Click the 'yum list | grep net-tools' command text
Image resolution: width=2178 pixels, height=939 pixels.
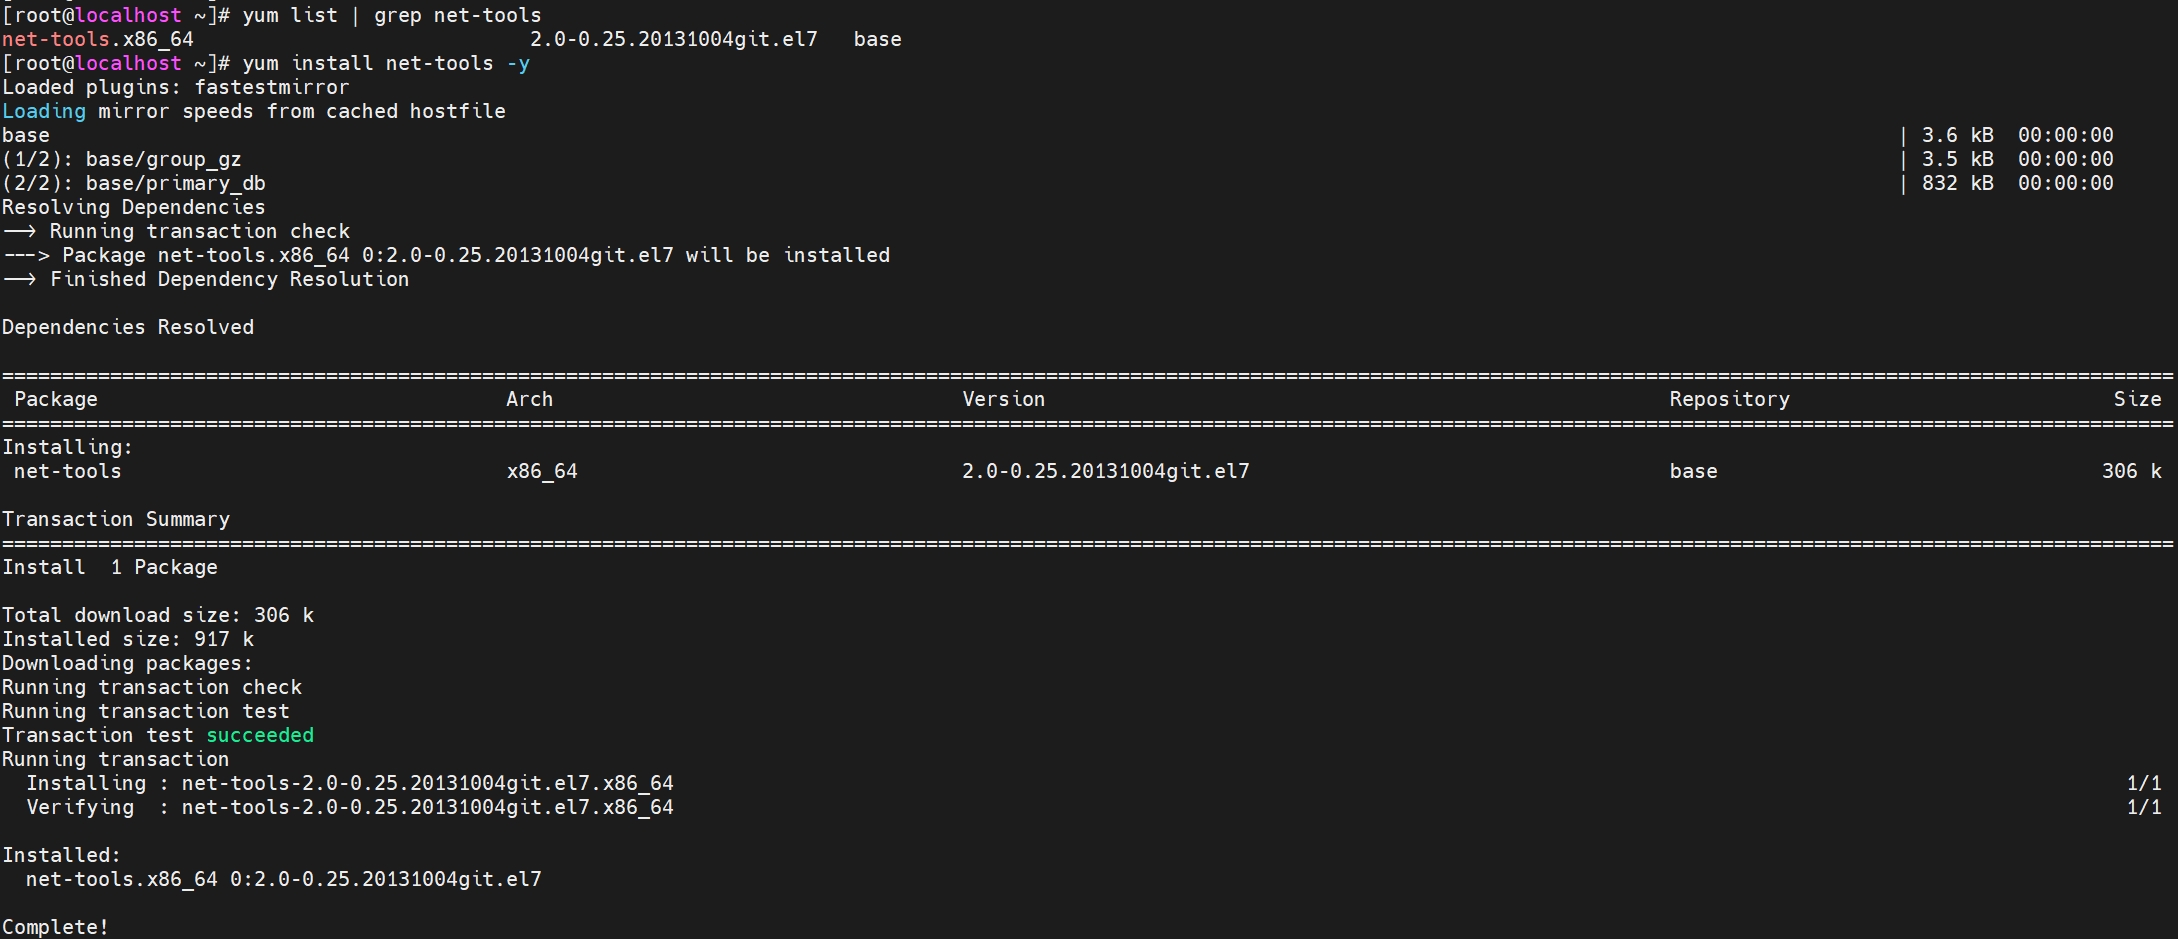[392, 15]
